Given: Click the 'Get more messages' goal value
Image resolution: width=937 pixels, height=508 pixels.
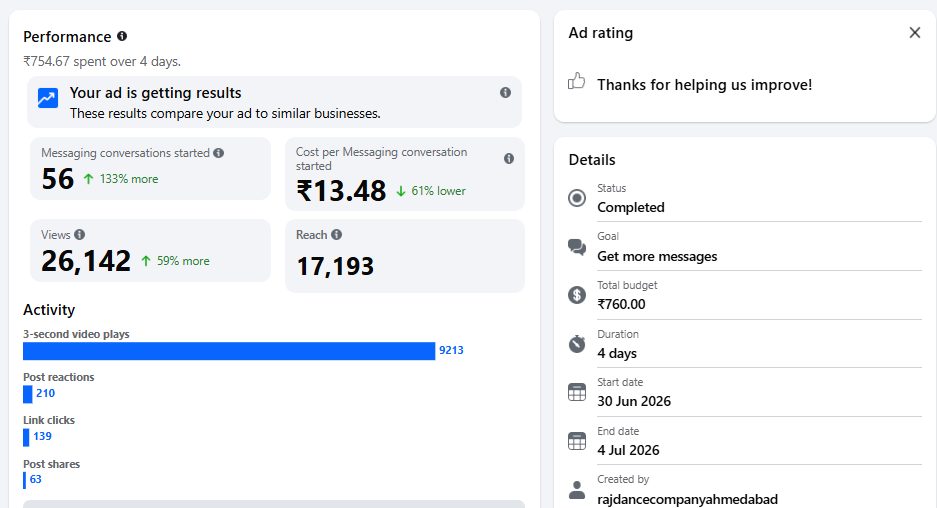Looking at the screenshot, I should 657,256.
